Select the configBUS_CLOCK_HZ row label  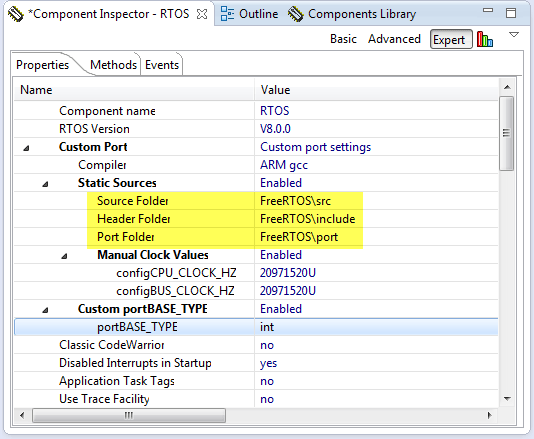tap(175, 291)
